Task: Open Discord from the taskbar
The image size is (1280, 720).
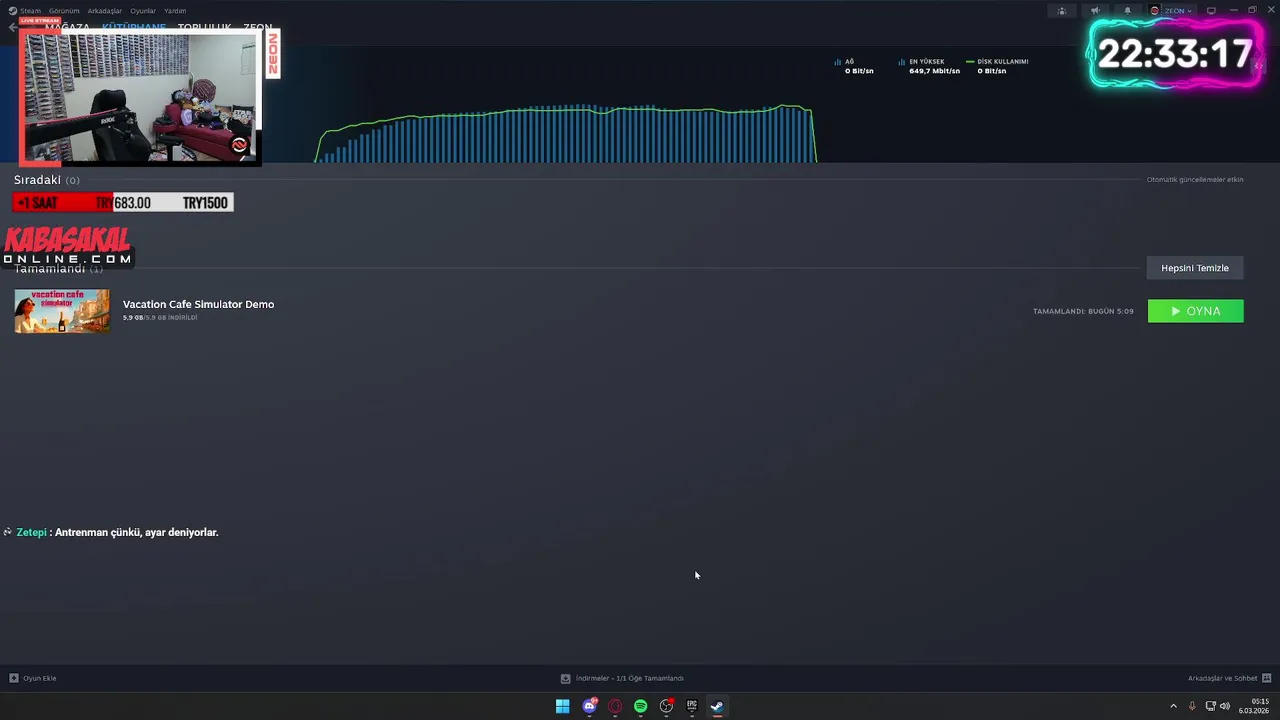Action: [589, 706]
